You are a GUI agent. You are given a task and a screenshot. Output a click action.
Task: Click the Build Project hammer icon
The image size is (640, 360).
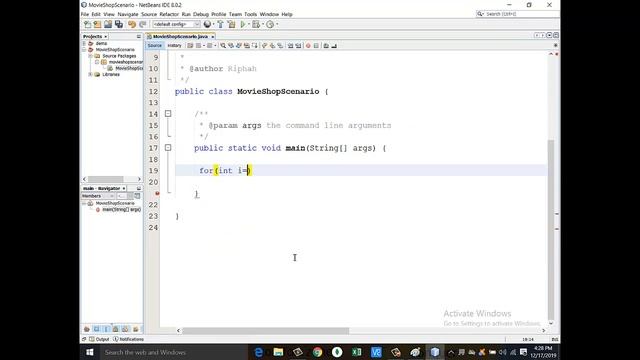coord(220,24)
